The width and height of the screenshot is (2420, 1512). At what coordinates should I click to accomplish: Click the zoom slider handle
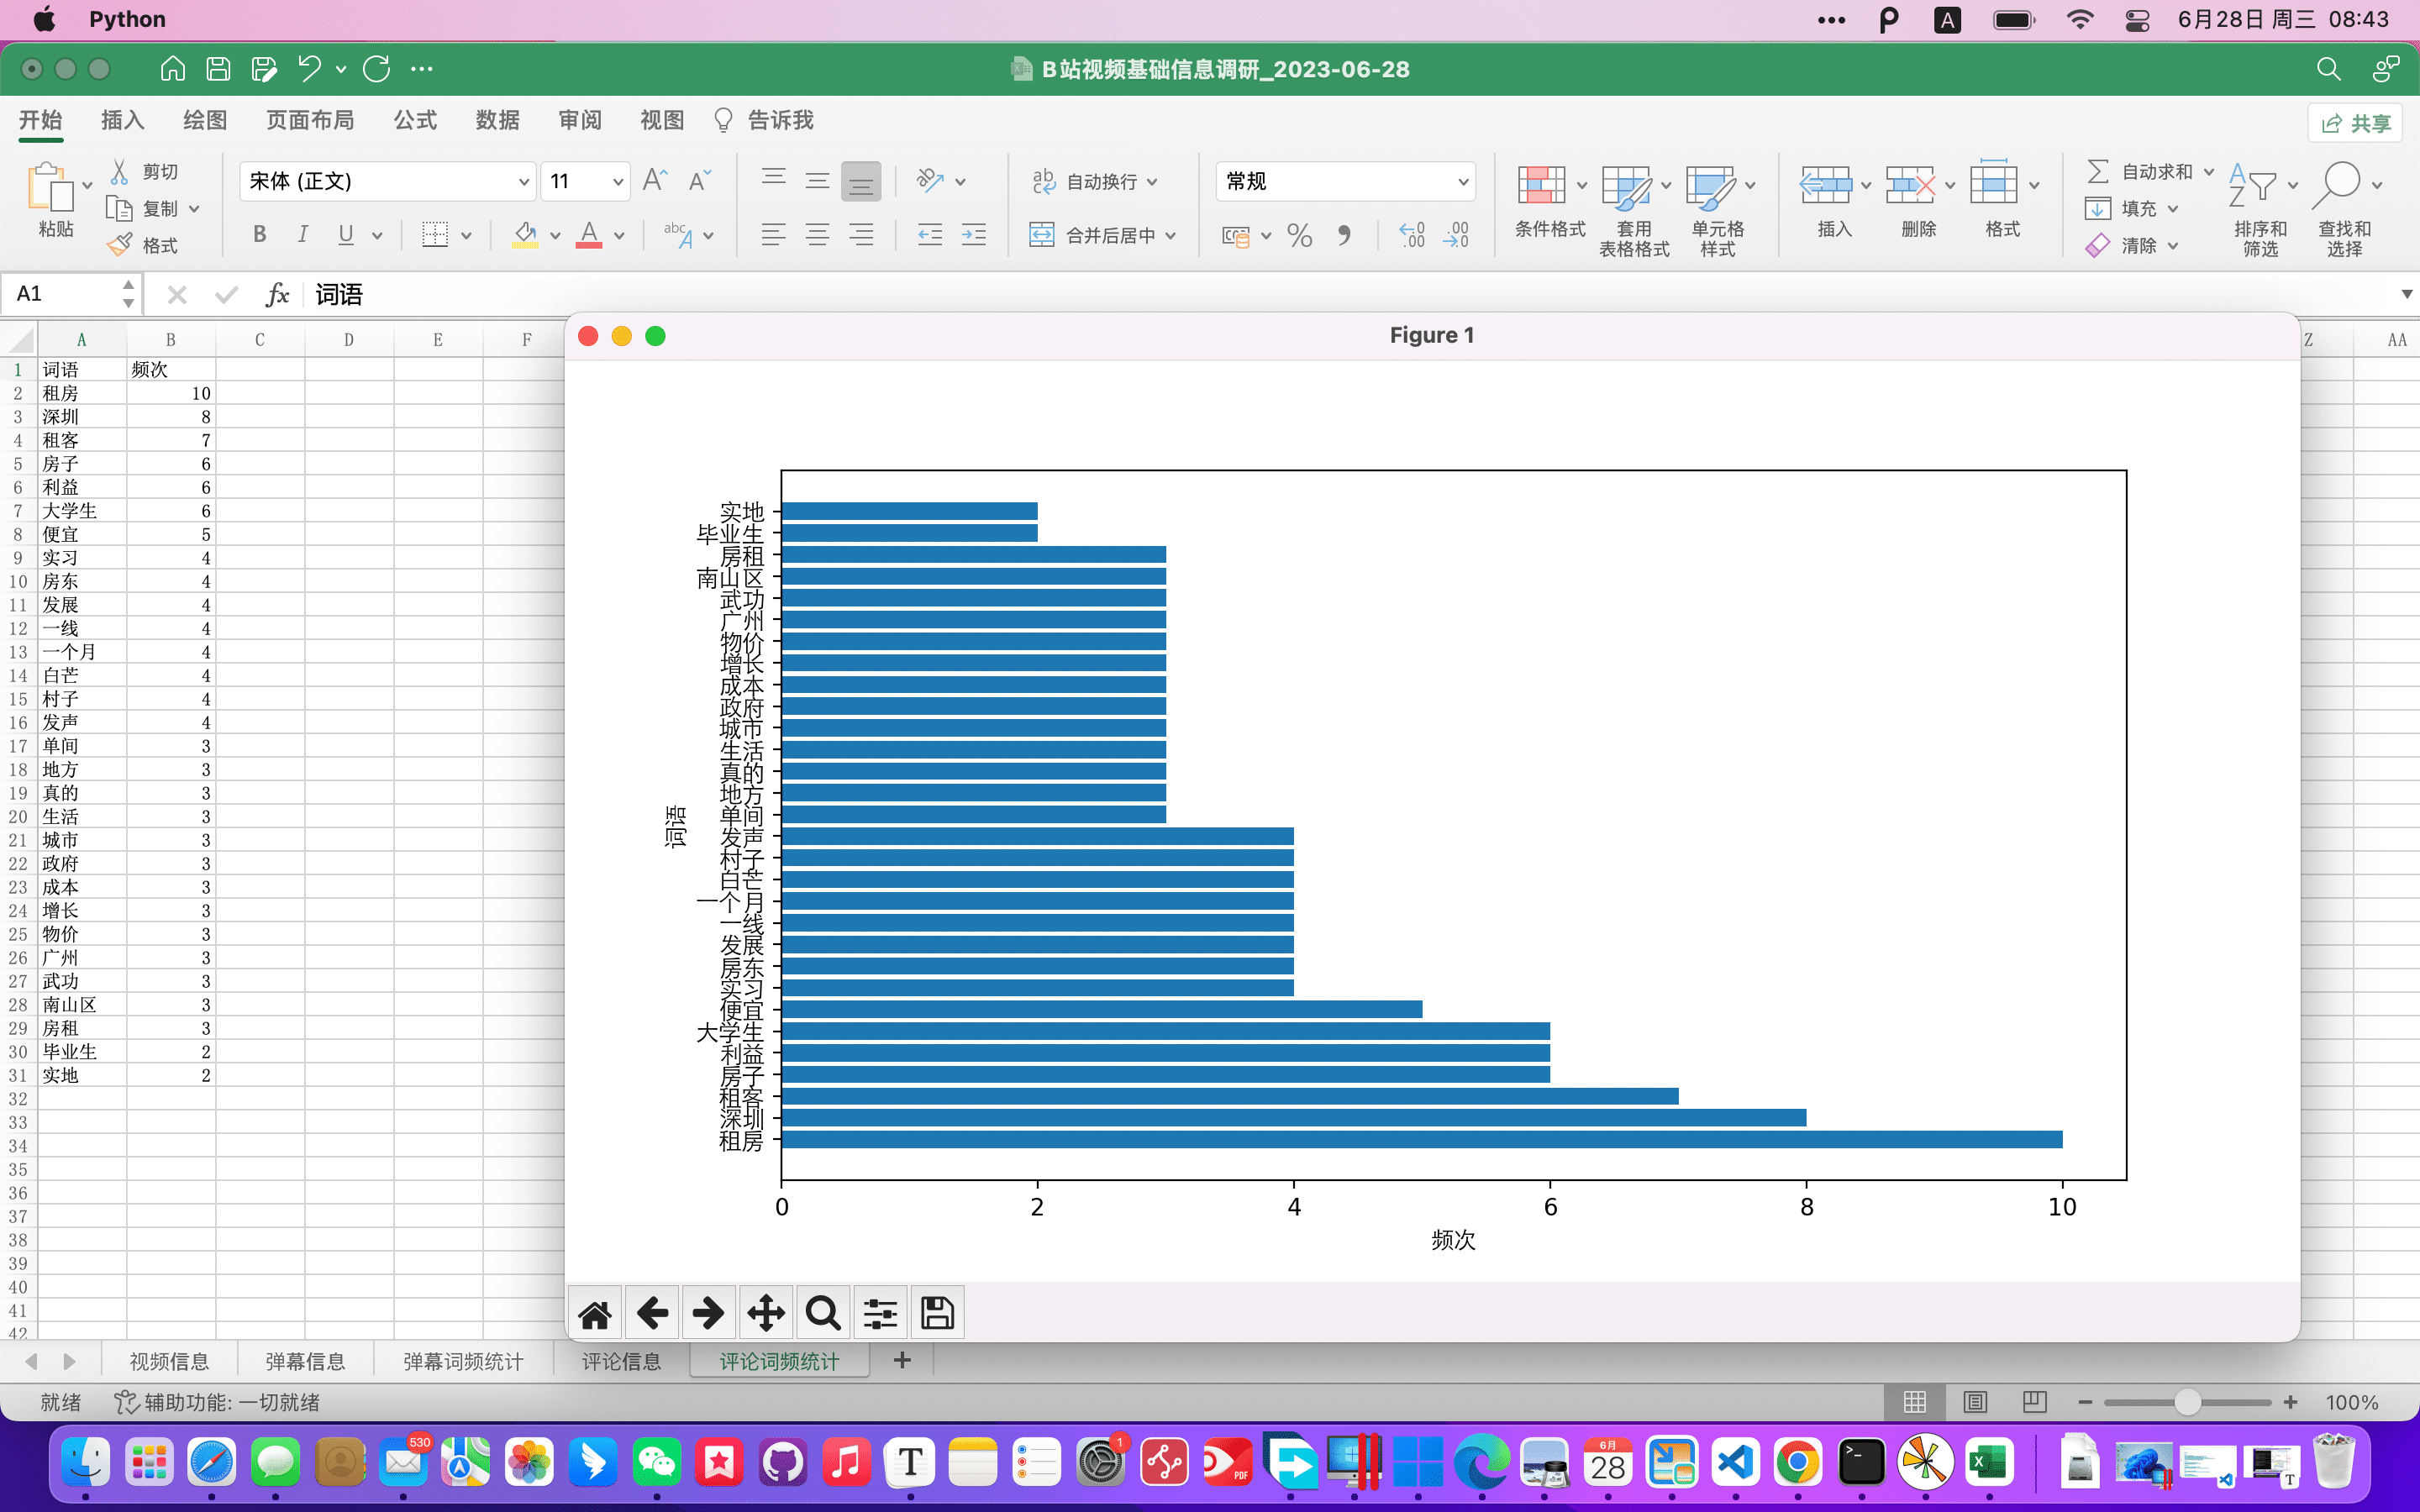[2187, 1402]
